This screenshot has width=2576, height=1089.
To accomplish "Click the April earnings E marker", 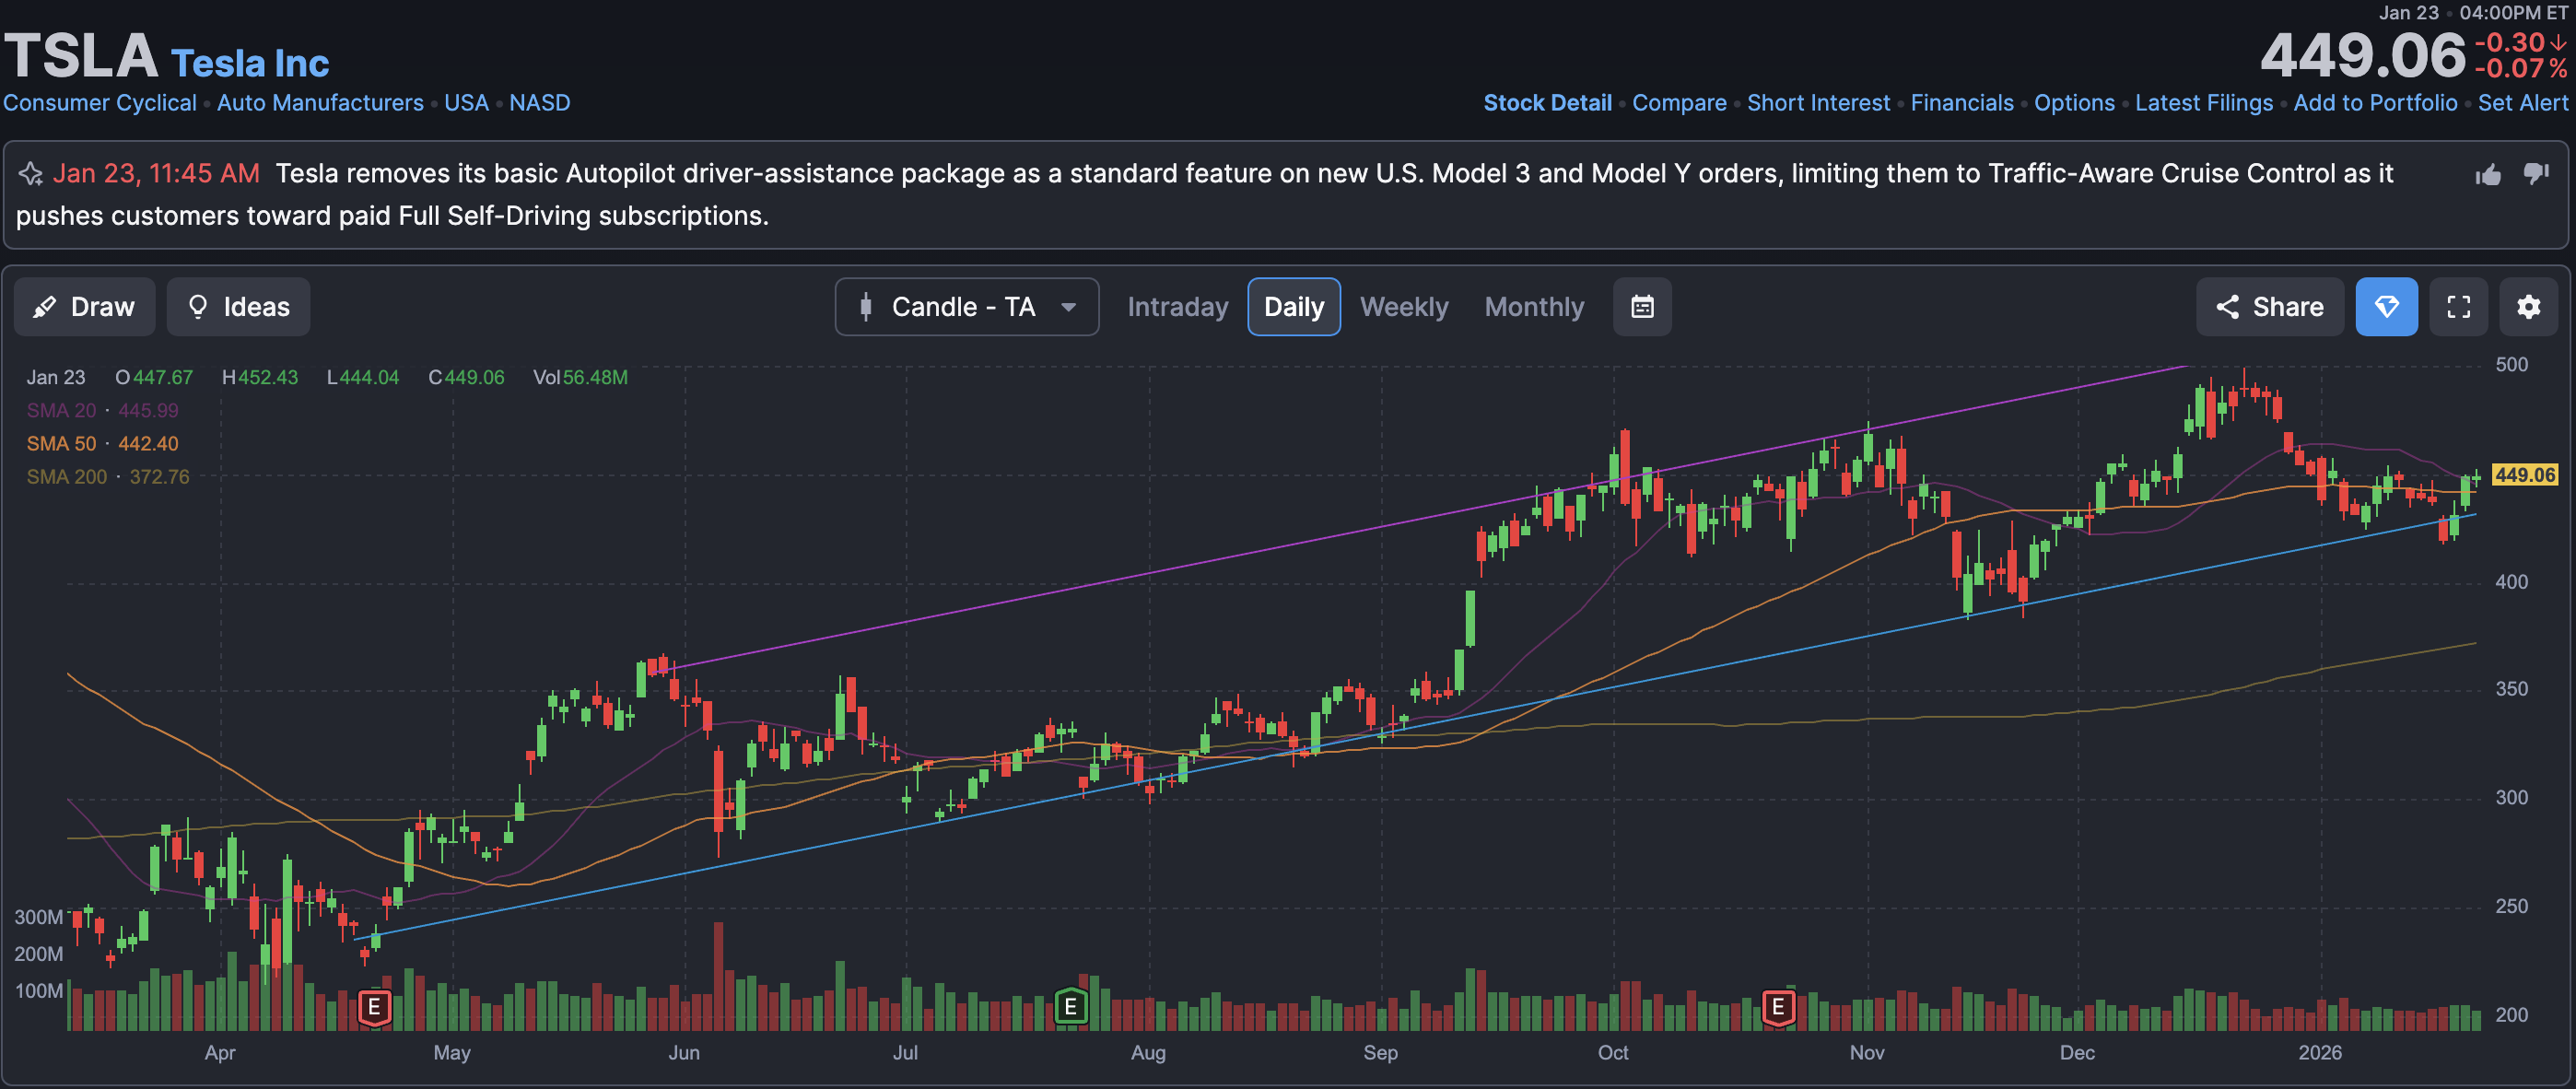I will coord(374,1006).
